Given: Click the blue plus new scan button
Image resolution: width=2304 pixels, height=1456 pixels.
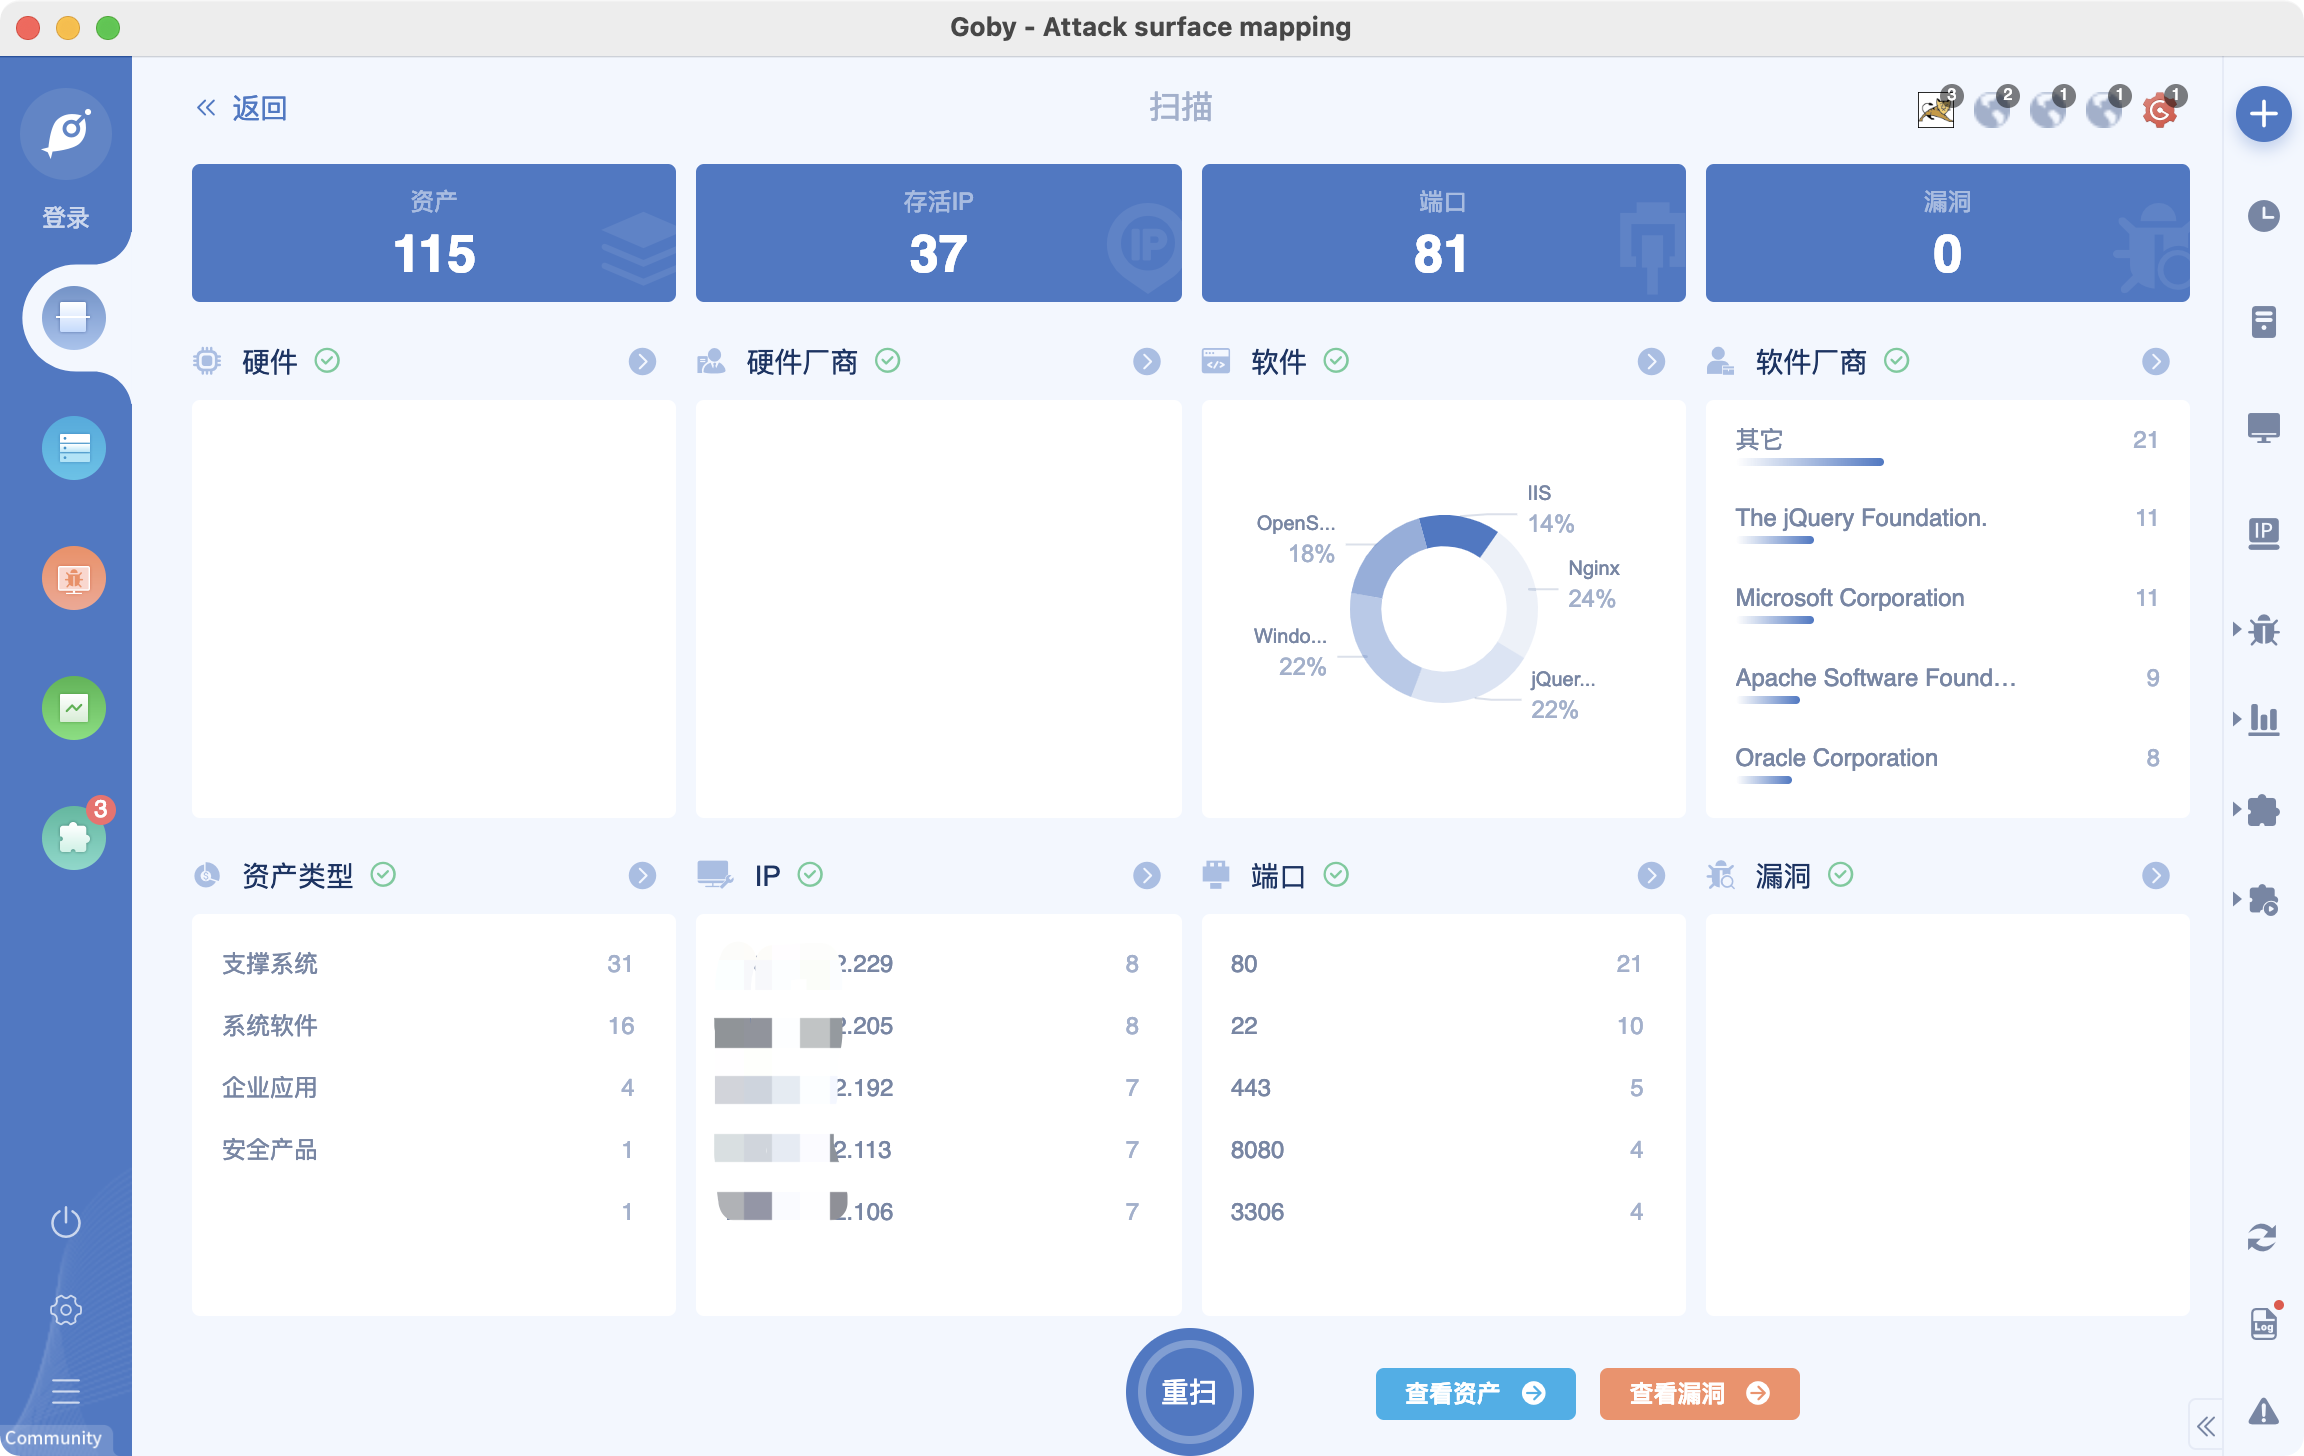Looking at the screenshot, I should pyautogui.click(x=2263, y=114).
